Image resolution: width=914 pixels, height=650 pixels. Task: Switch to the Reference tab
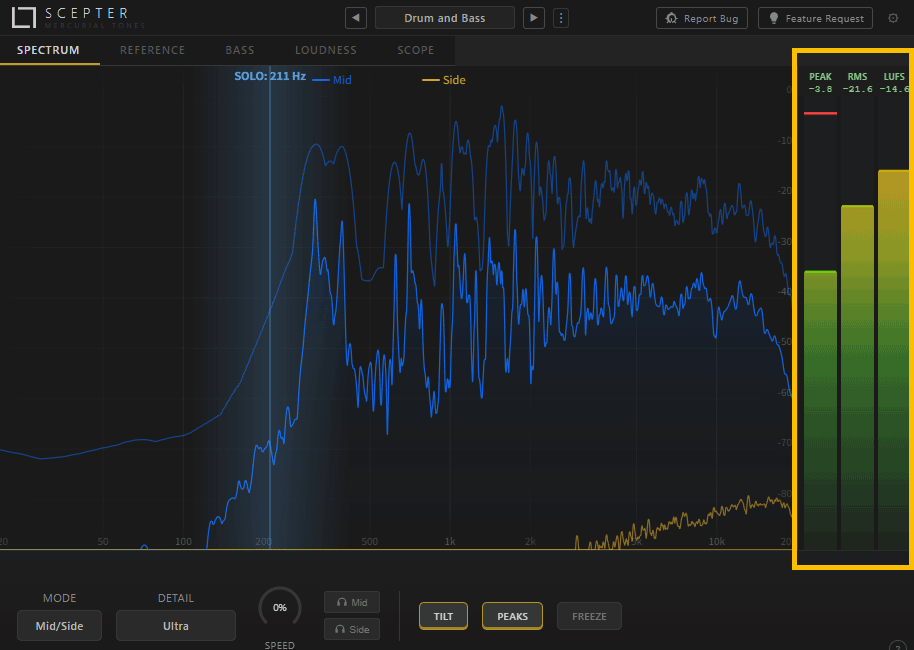point(152,50)
